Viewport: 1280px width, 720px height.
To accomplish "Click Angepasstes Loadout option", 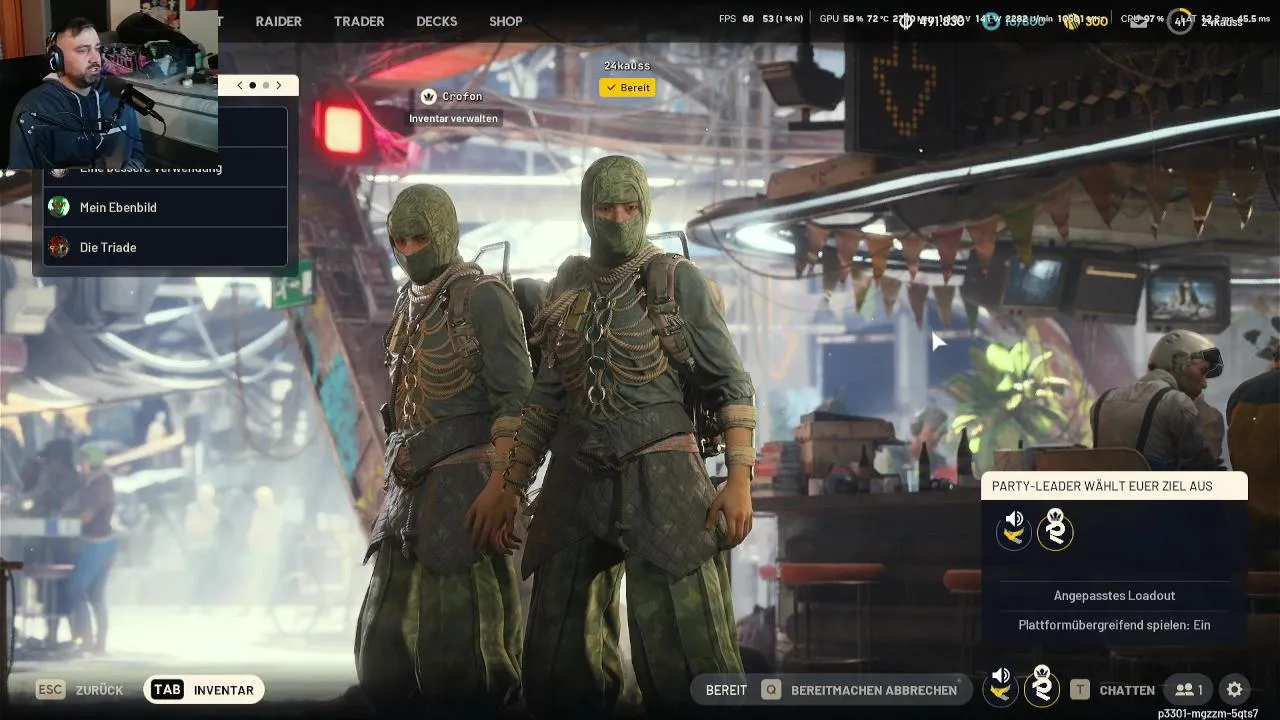I will tap(1114, 596).
